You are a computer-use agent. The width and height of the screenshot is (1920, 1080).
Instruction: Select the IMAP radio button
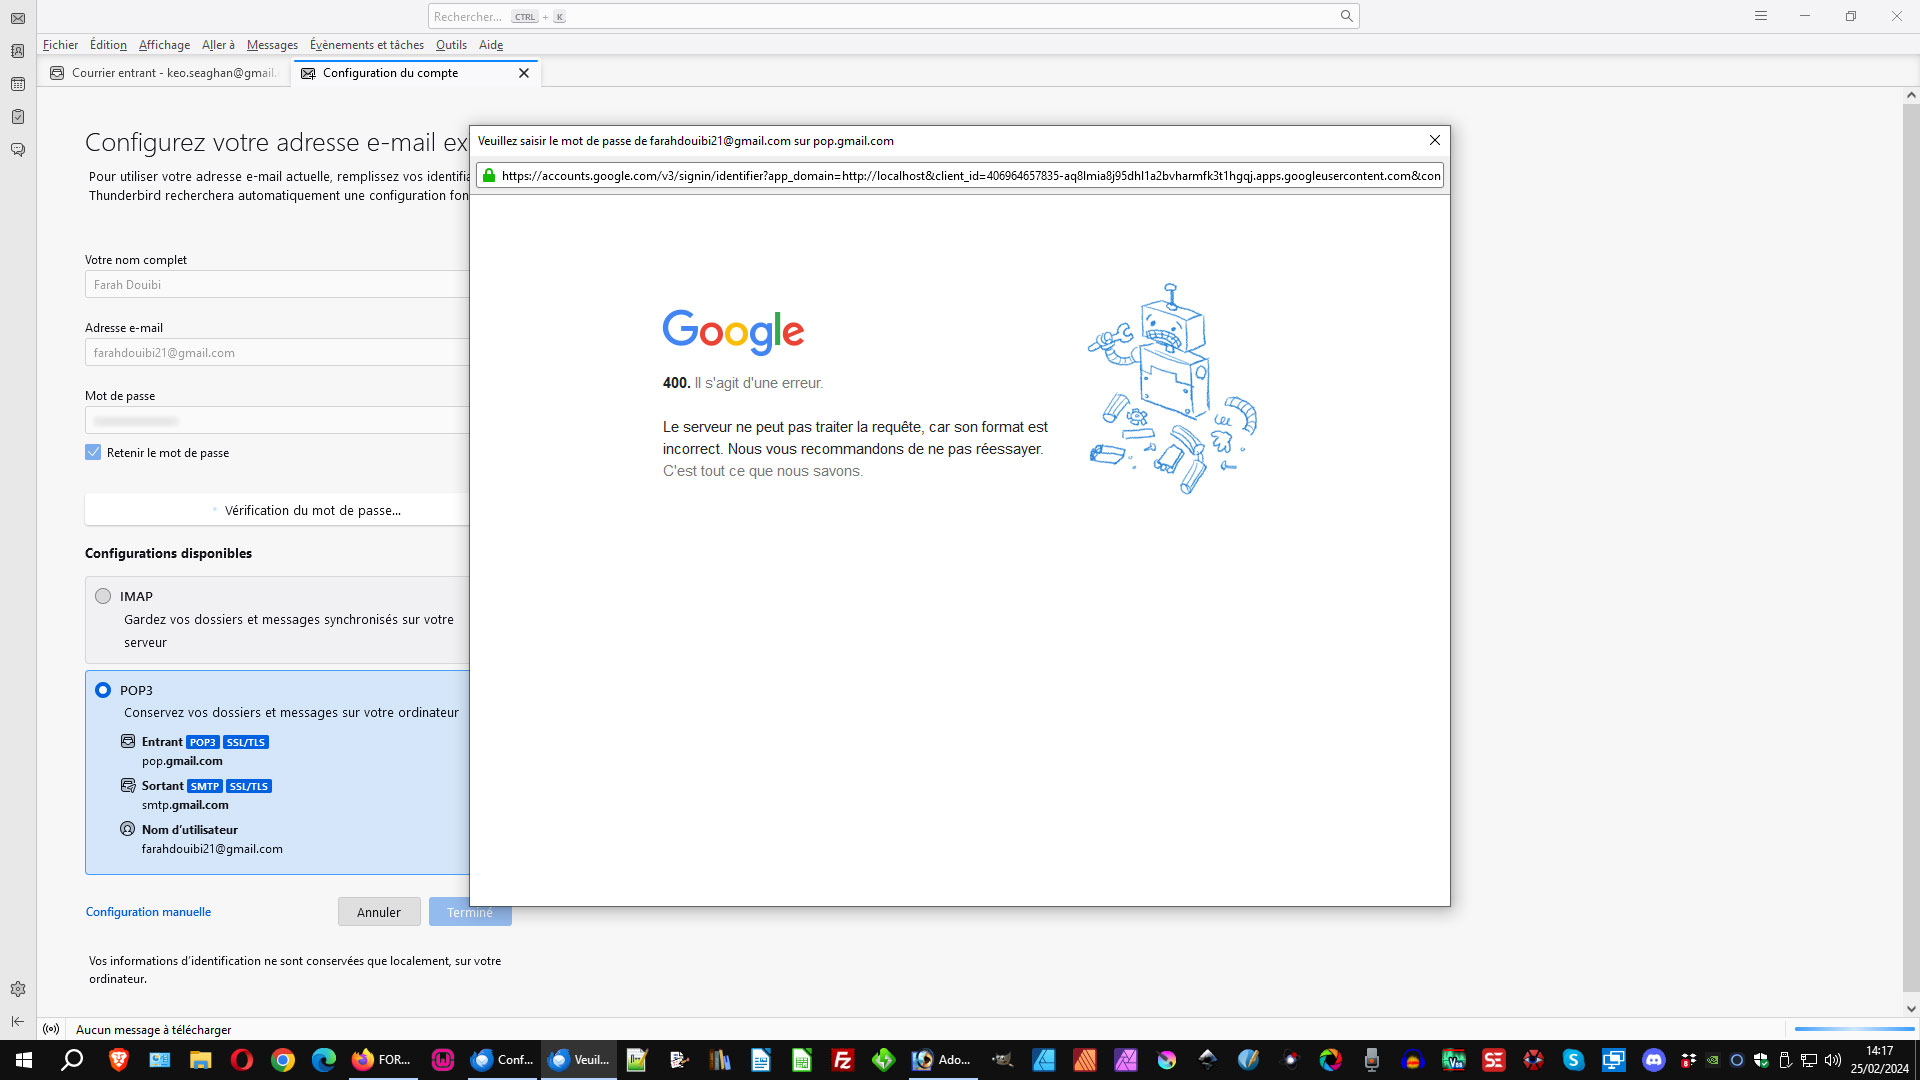point(103,596)
